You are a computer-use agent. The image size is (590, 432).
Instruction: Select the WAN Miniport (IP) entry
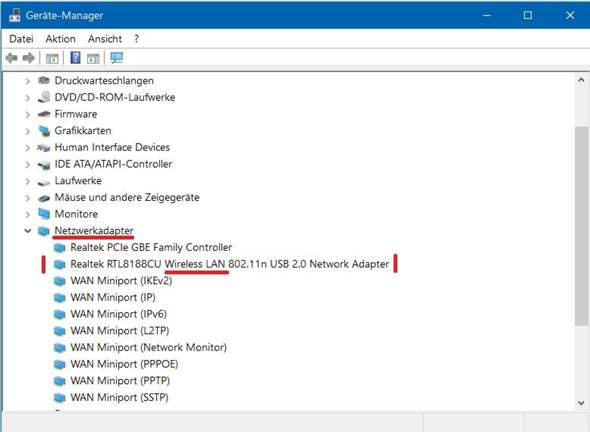pyautogui.click(x=113, y=297)
